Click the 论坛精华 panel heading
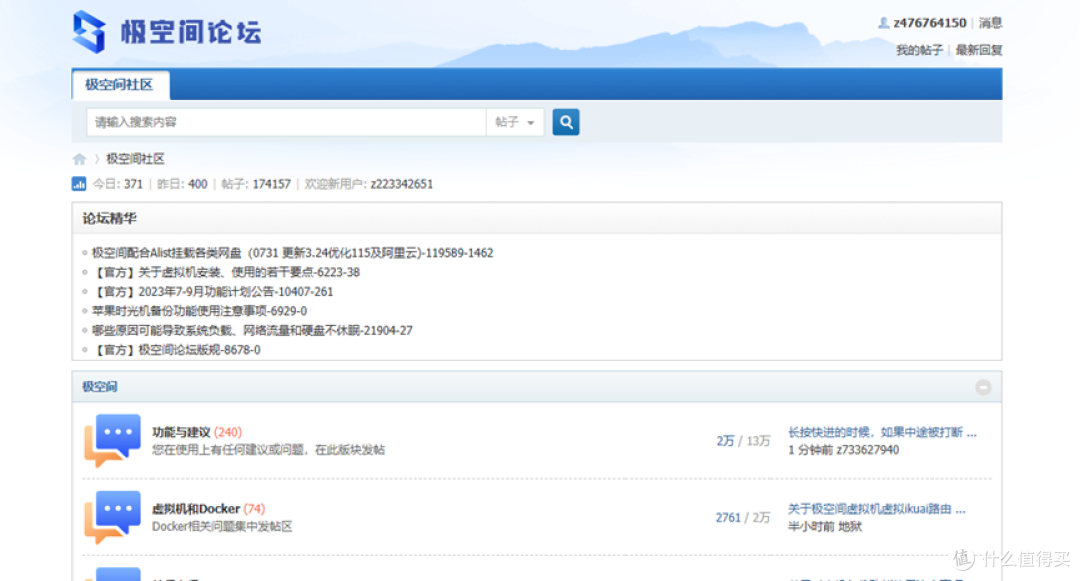The height and width of the screenshot is (581, 1080). coord(110,218)
